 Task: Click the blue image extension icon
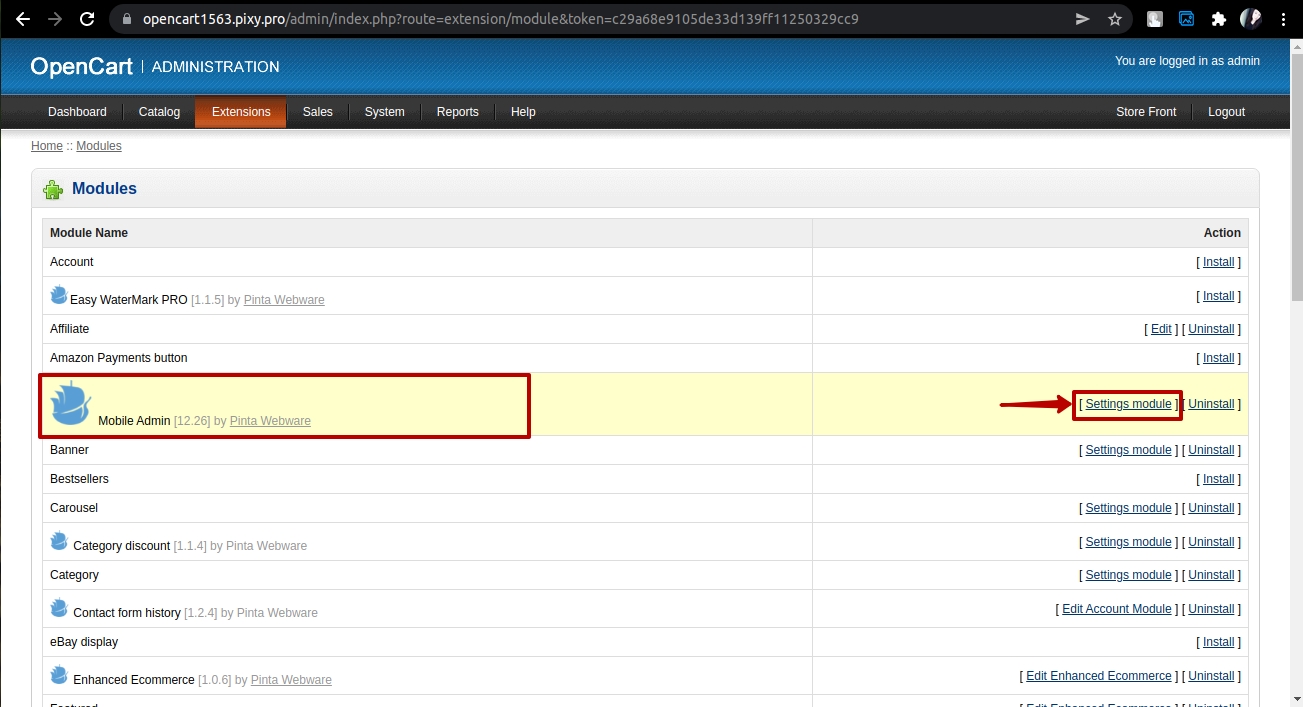[x=1186, y=19]
